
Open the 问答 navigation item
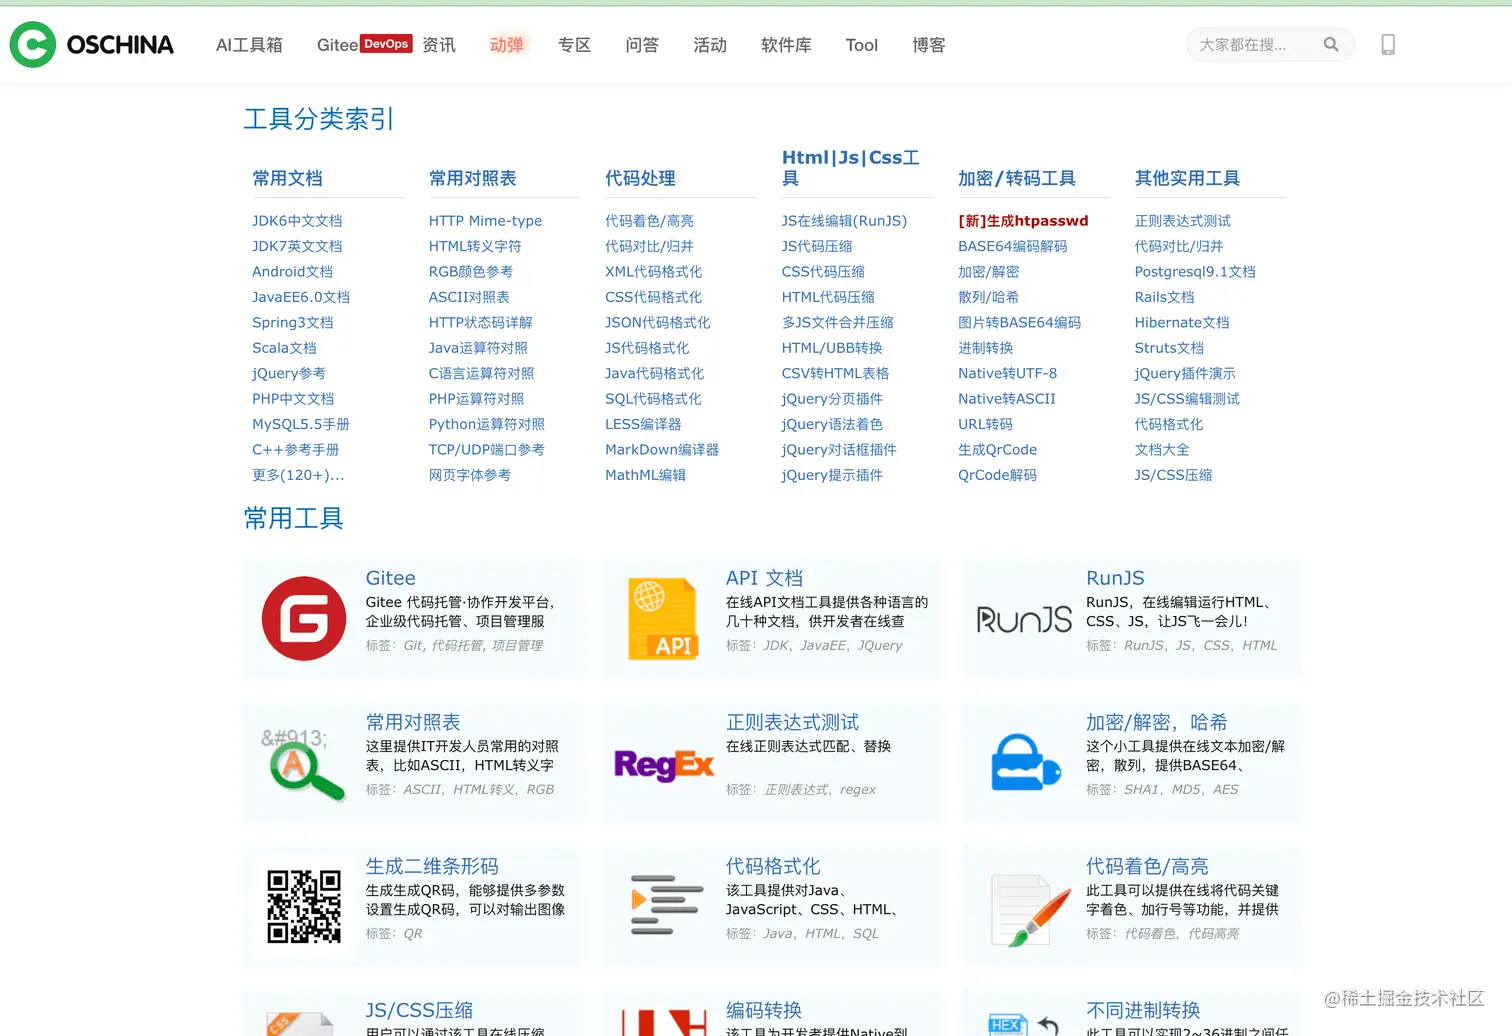[642, 45]
